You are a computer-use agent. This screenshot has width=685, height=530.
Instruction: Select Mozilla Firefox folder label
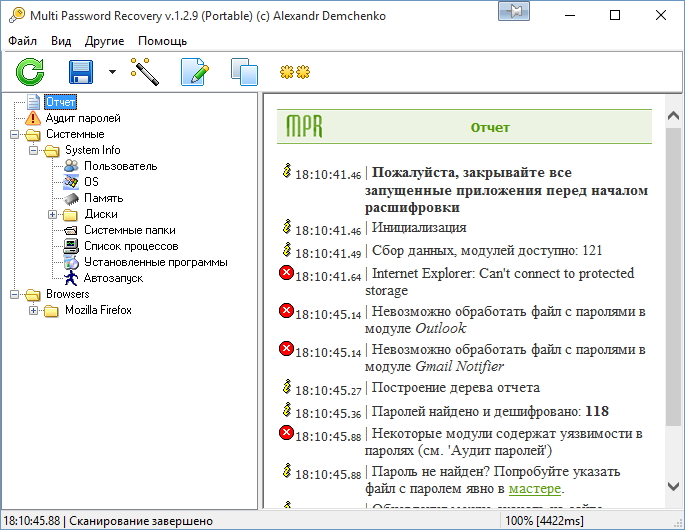[x=98, y=310]
